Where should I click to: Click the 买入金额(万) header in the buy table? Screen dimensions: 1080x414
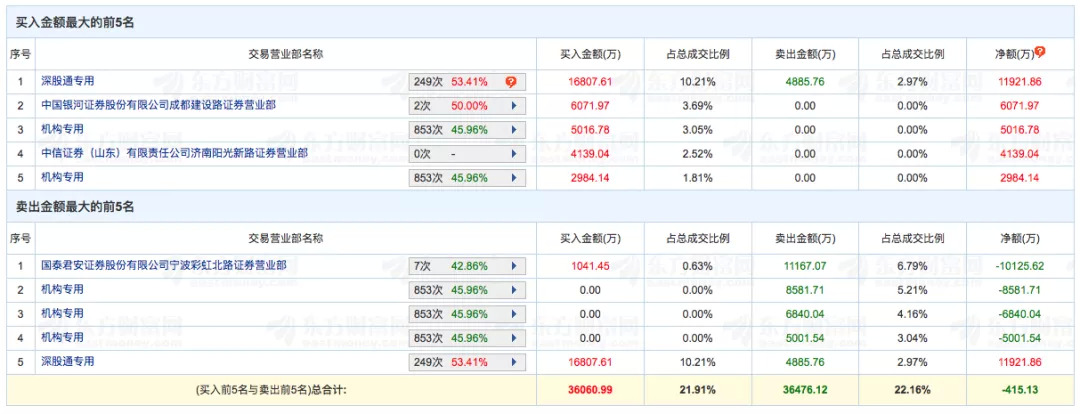point(590,53)
